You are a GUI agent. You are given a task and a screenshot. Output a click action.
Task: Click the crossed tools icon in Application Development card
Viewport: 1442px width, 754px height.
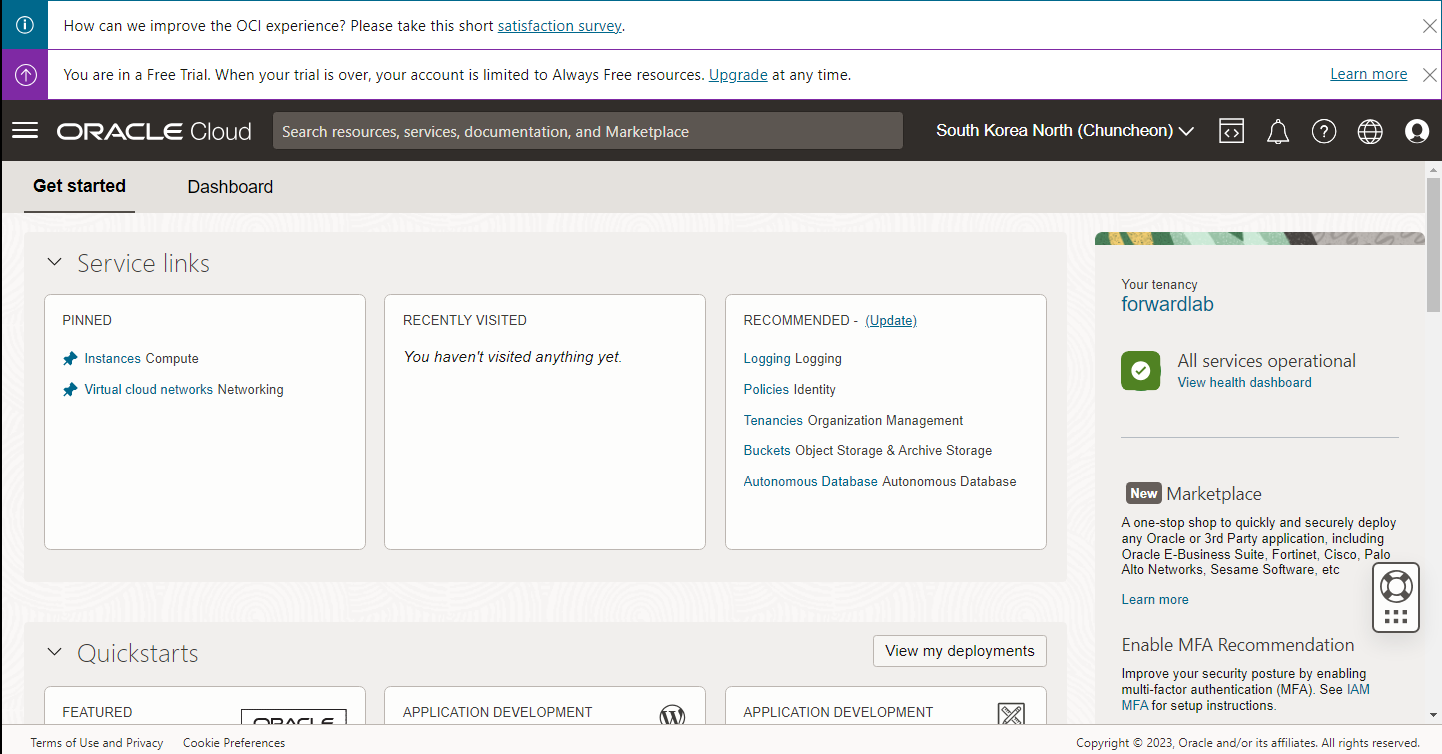point(1012,715)
